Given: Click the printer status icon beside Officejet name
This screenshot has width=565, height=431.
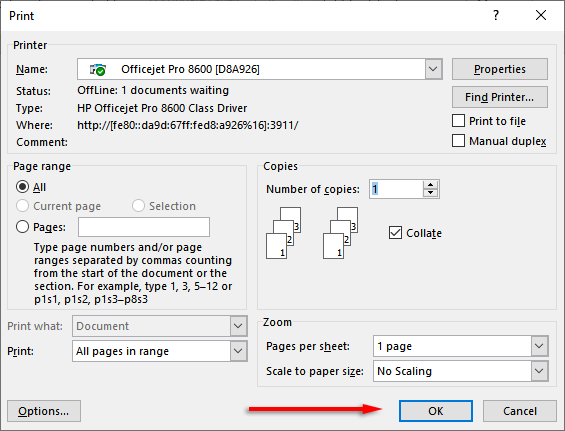Looking at the screenshot, I should 98,69.
